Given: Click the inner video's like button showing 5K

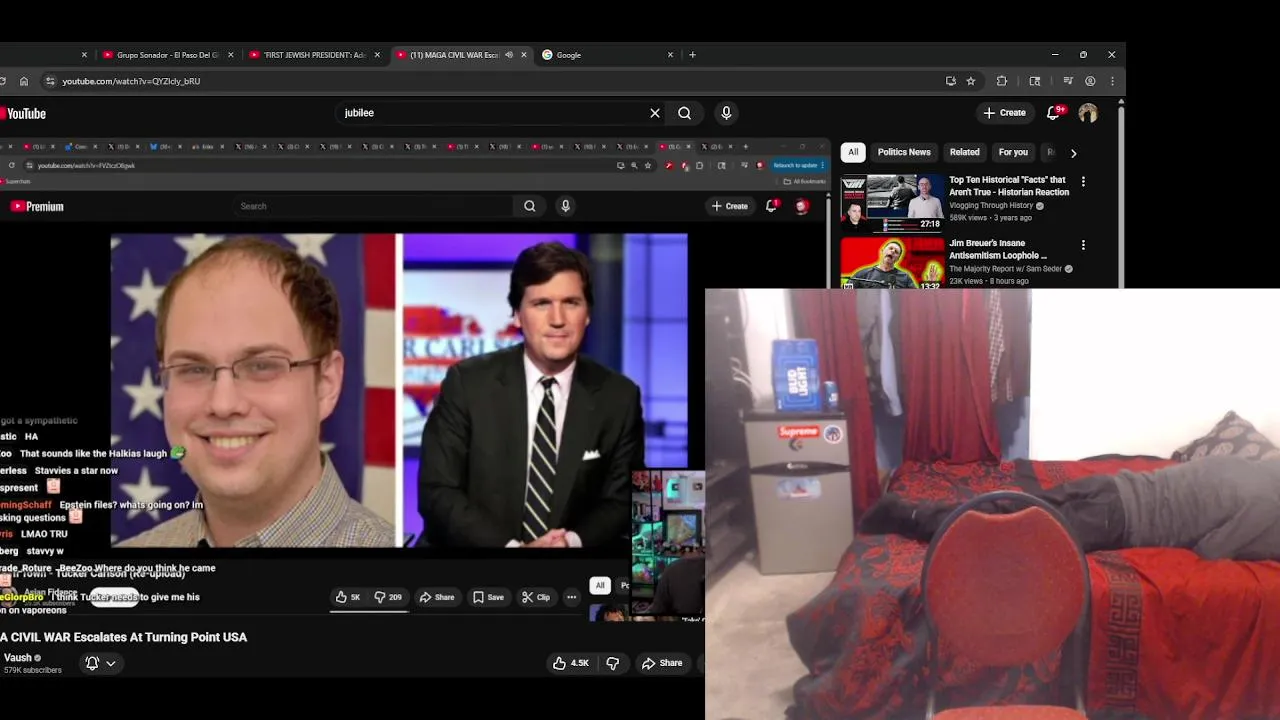Looking at the screenshot, I should 347,597.
